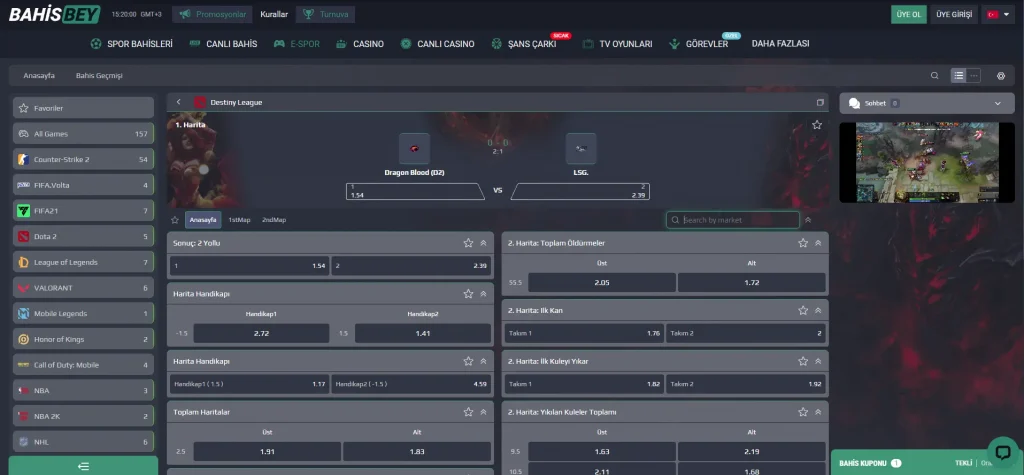The image size is (1024, 475).
Task: Open live chat support bubble
Action: (x=1003, y=452)
